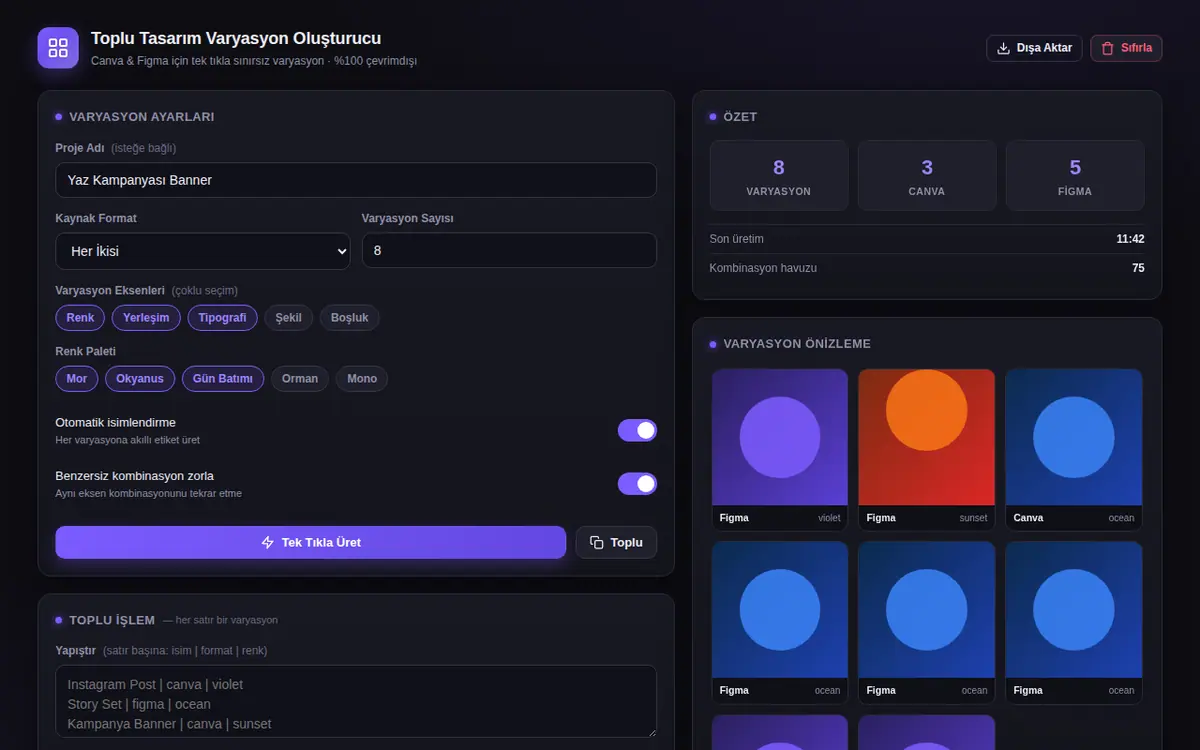This screenshot has height=750, width=1200.
Task: Open the Canva ocean variation thumbnail
Action: pyautogui.click(x=1074, y=449)
